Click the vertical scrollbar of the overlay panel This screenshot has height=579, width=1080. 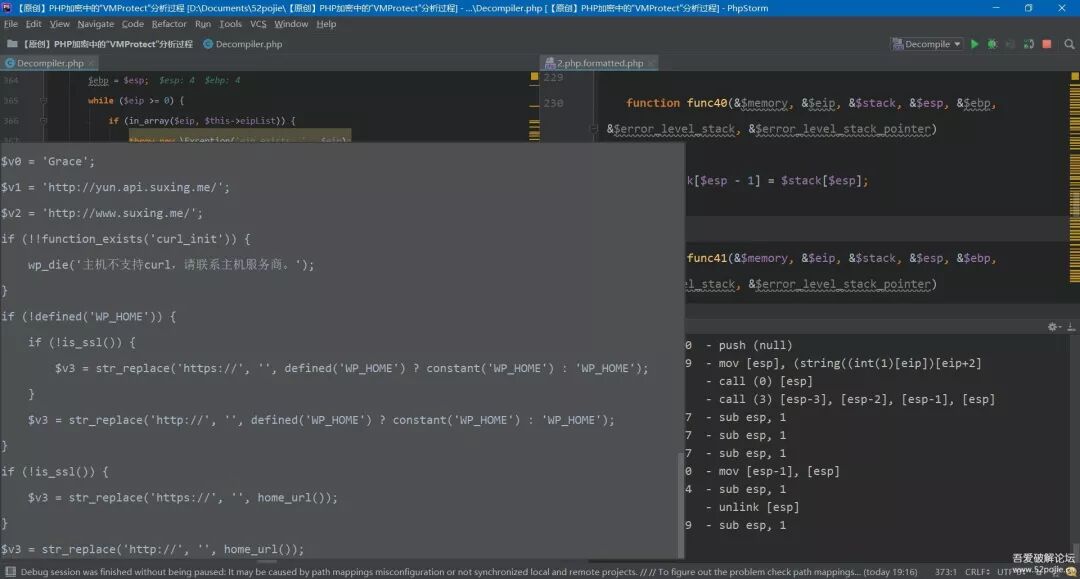point(681,505)
